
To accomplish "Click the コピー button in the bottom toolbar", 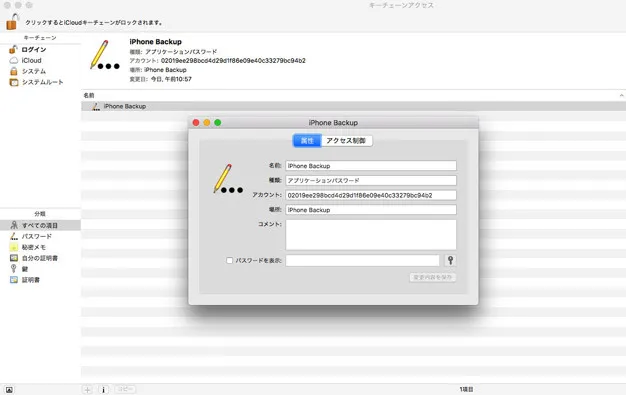I will tap(125, 389).
